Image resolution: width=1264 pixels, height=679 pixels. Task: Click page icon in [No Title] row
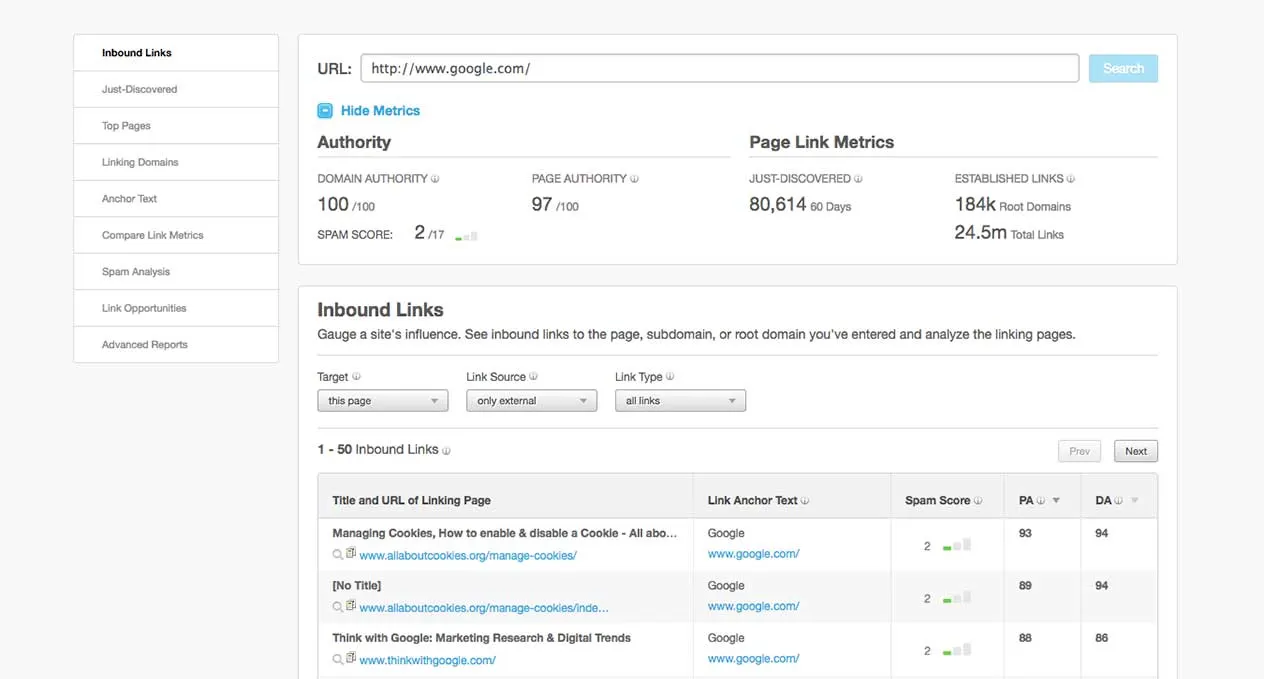tap(351, 606)
